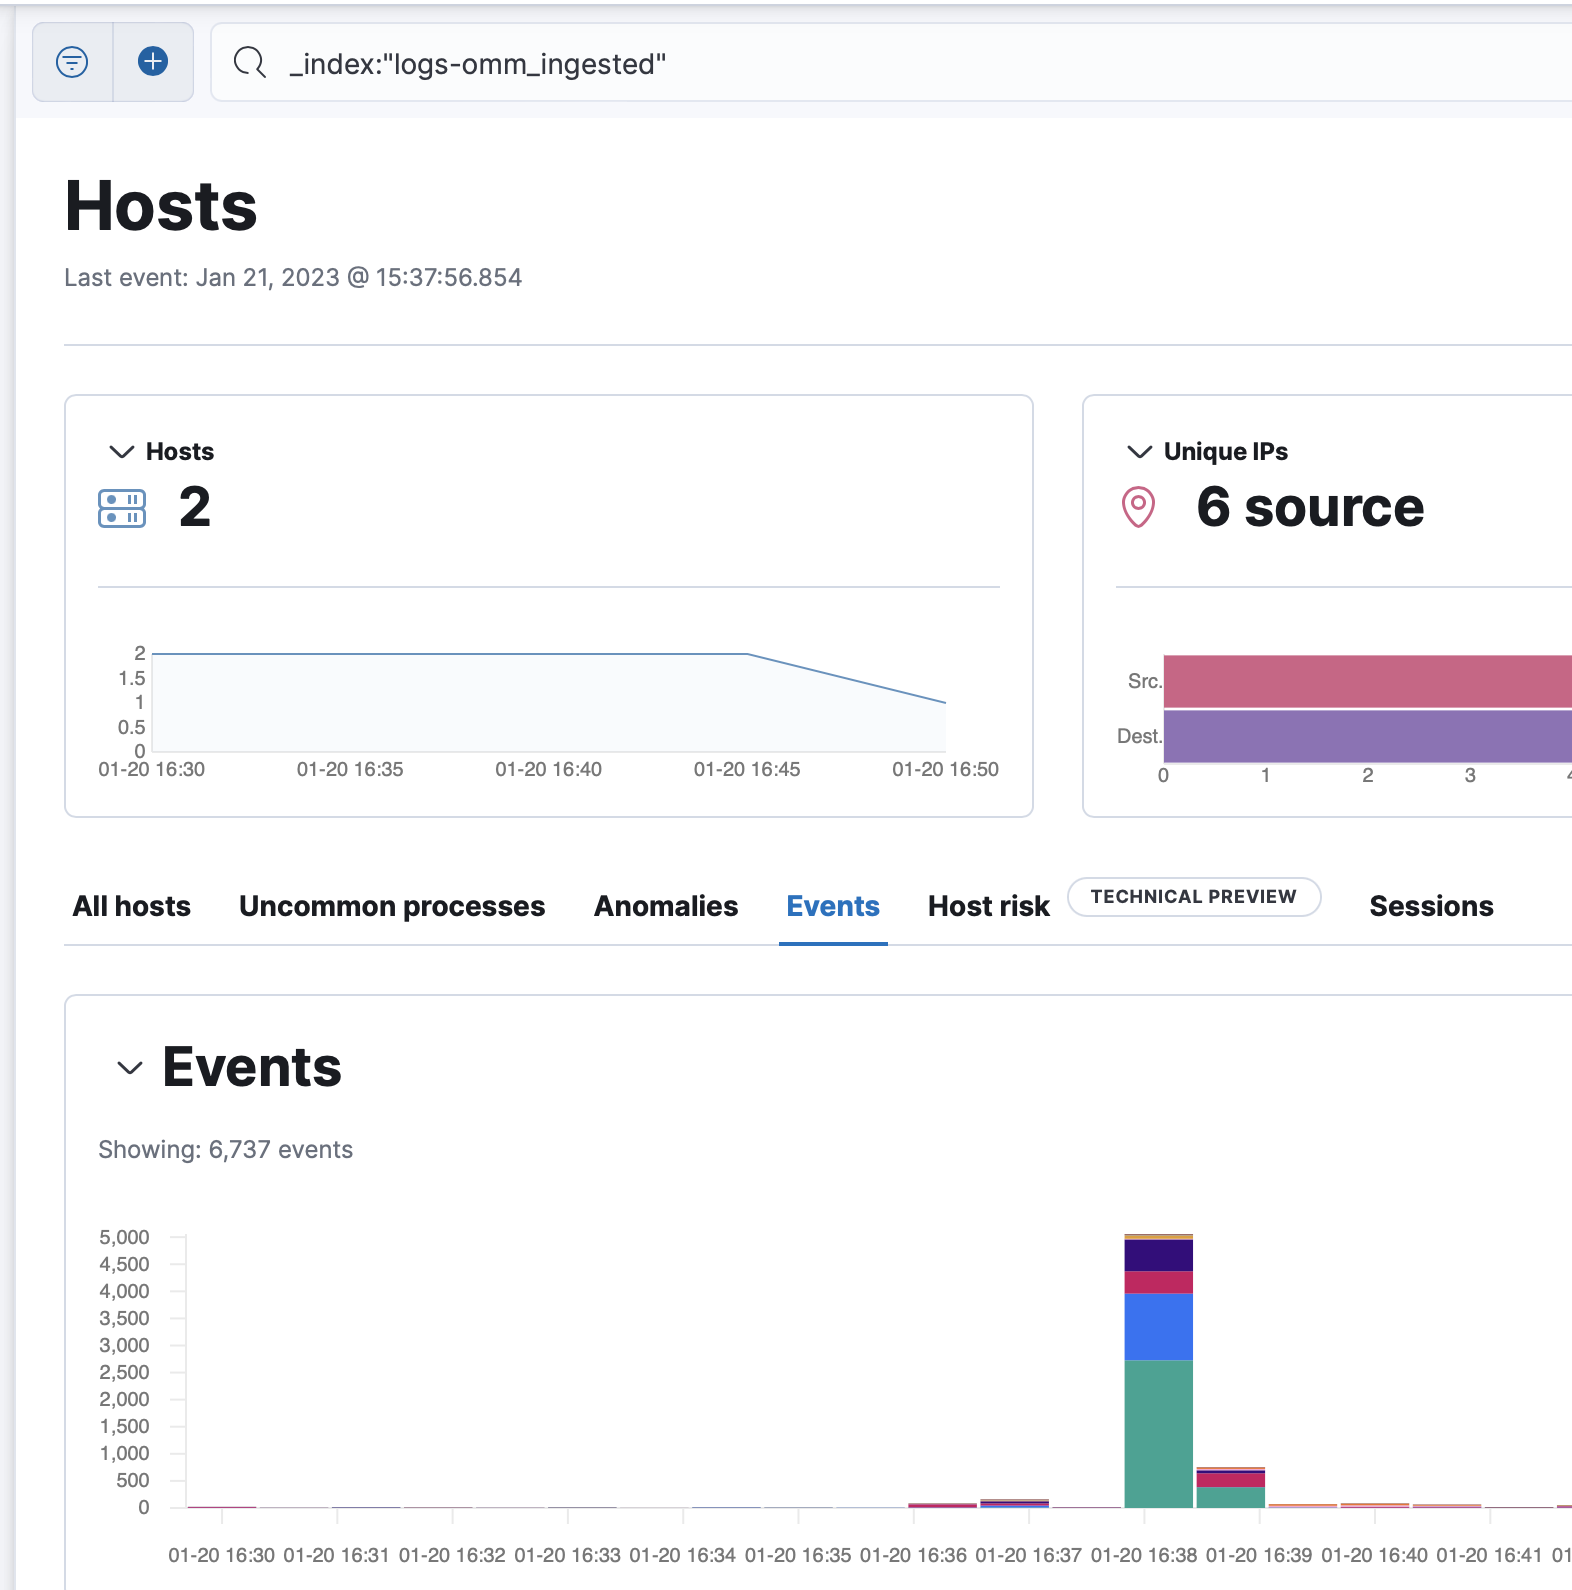
Task: Click the 'Showing: 6,737 events' text
Action: click(x=225, y=1150)
